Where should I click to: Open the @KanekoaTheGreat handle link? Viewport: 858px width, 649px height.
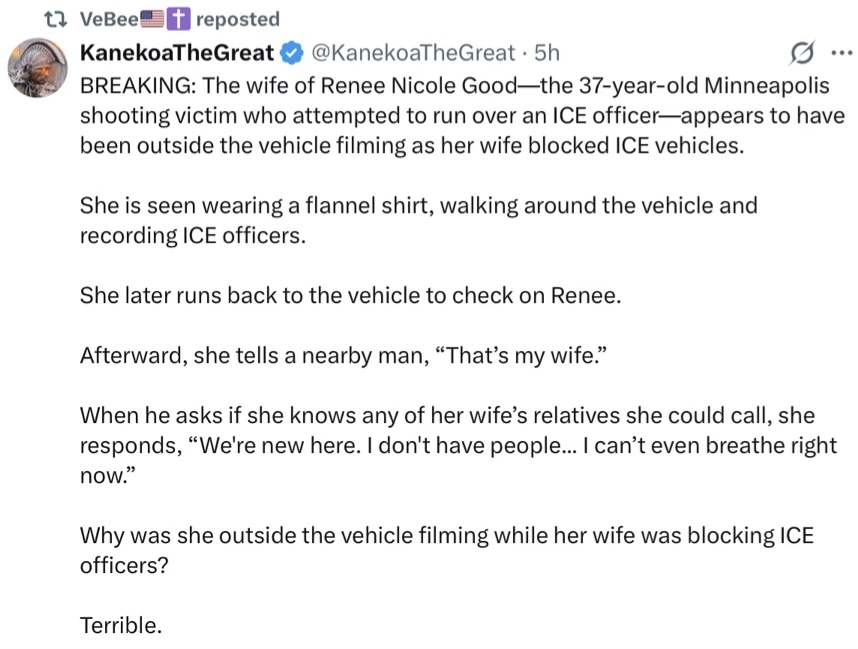coord(414,52)
